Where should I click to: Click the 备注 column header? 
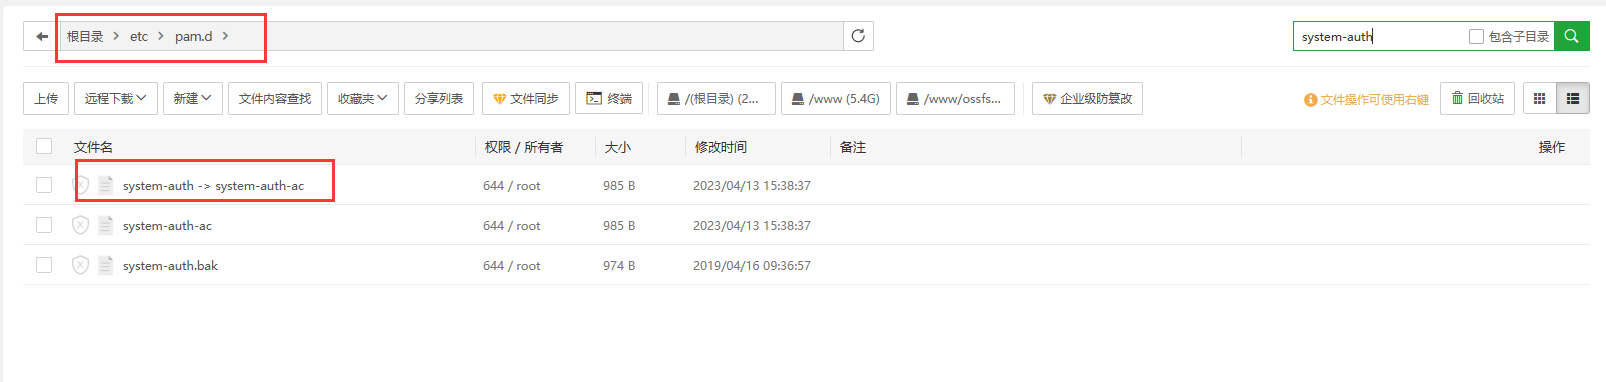(x=853, y=147)
